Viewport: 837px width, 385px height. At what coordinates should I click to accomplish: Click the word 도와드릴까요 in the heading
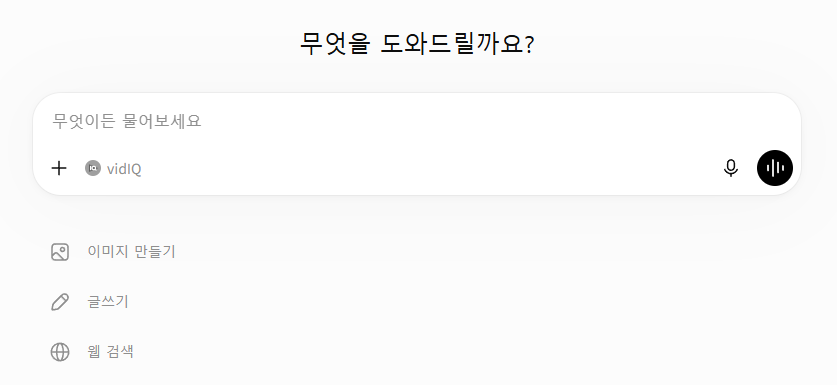(452, 44)
